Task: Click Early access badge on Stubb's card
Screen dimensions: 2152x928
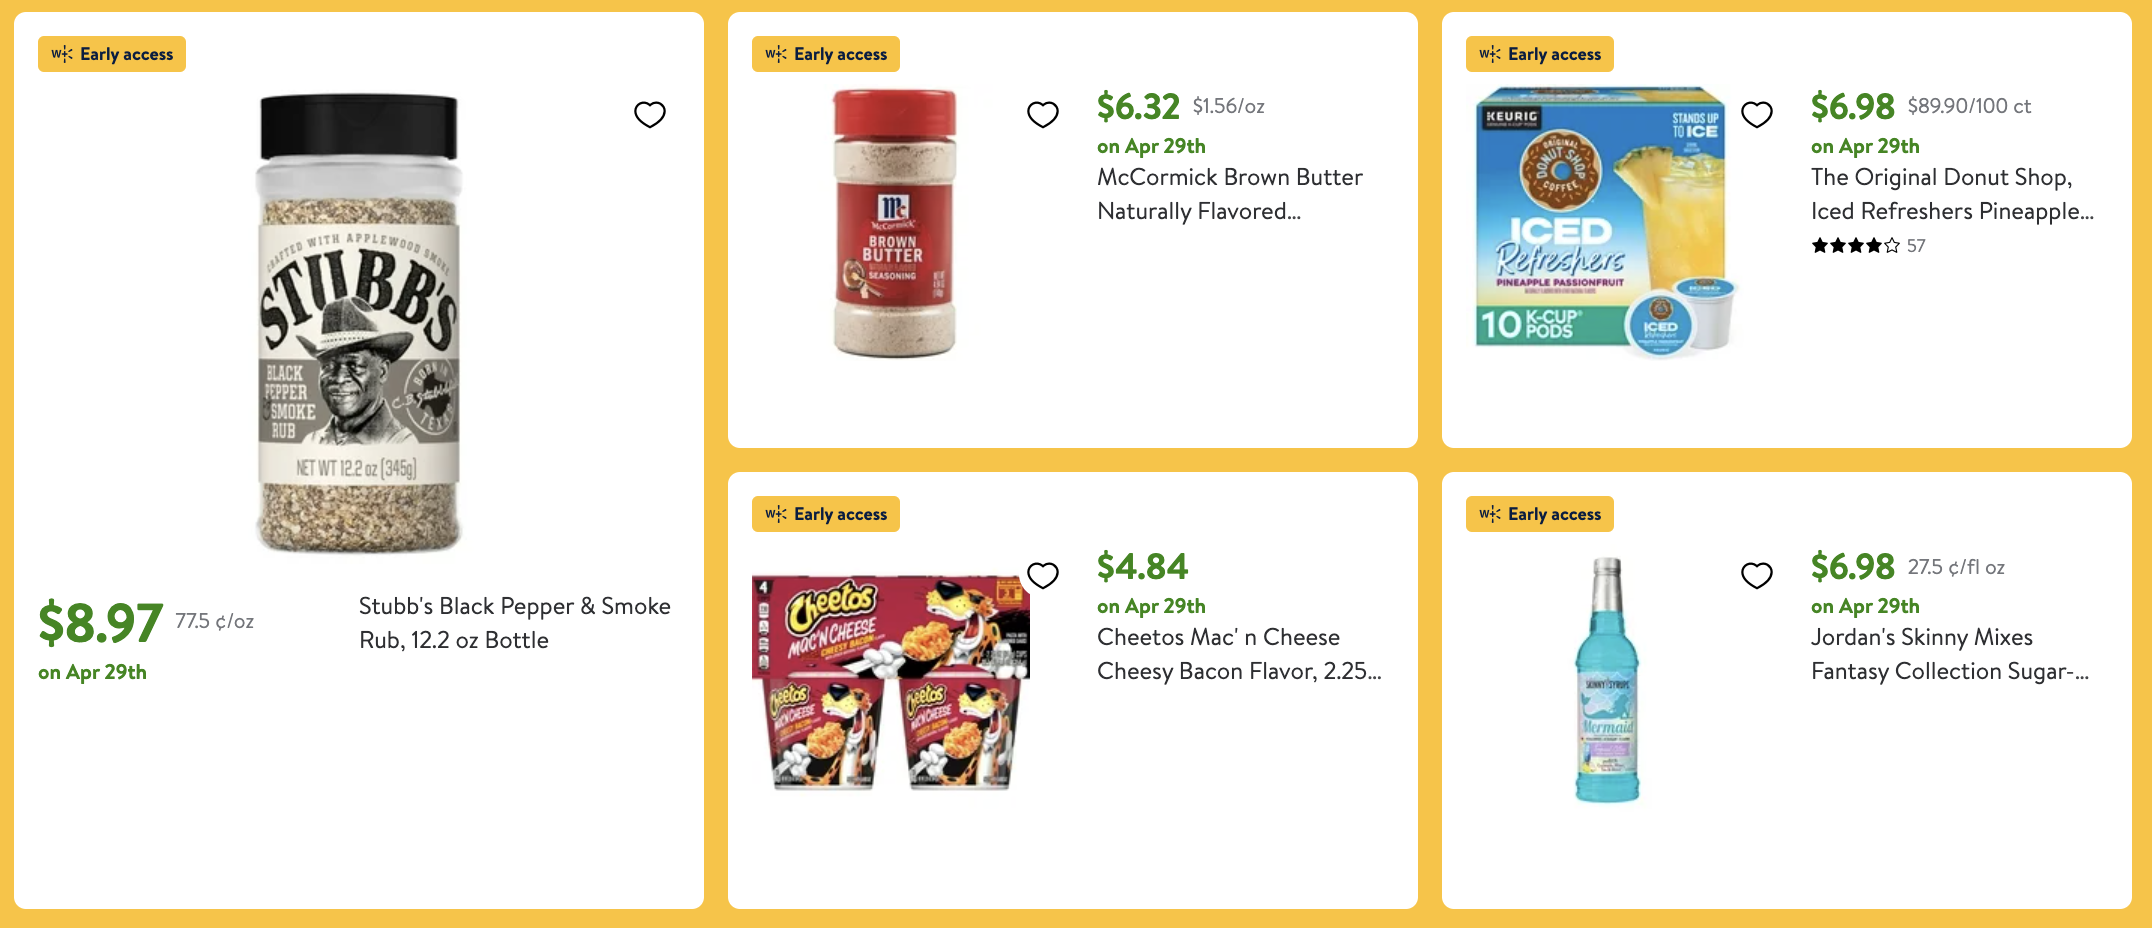Action: [x=112, y=54]
